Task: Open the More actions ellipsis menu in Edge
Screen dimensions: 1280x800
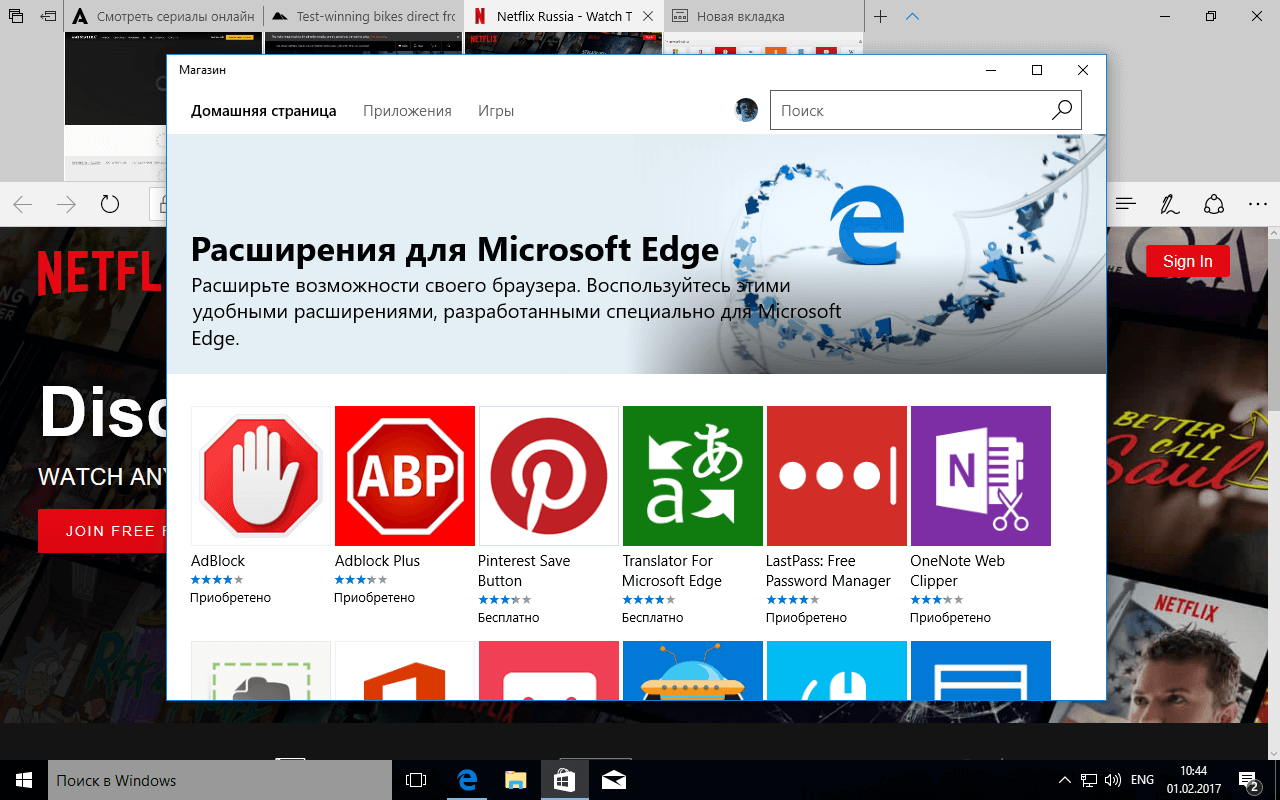Action: tap(1257, 204)
